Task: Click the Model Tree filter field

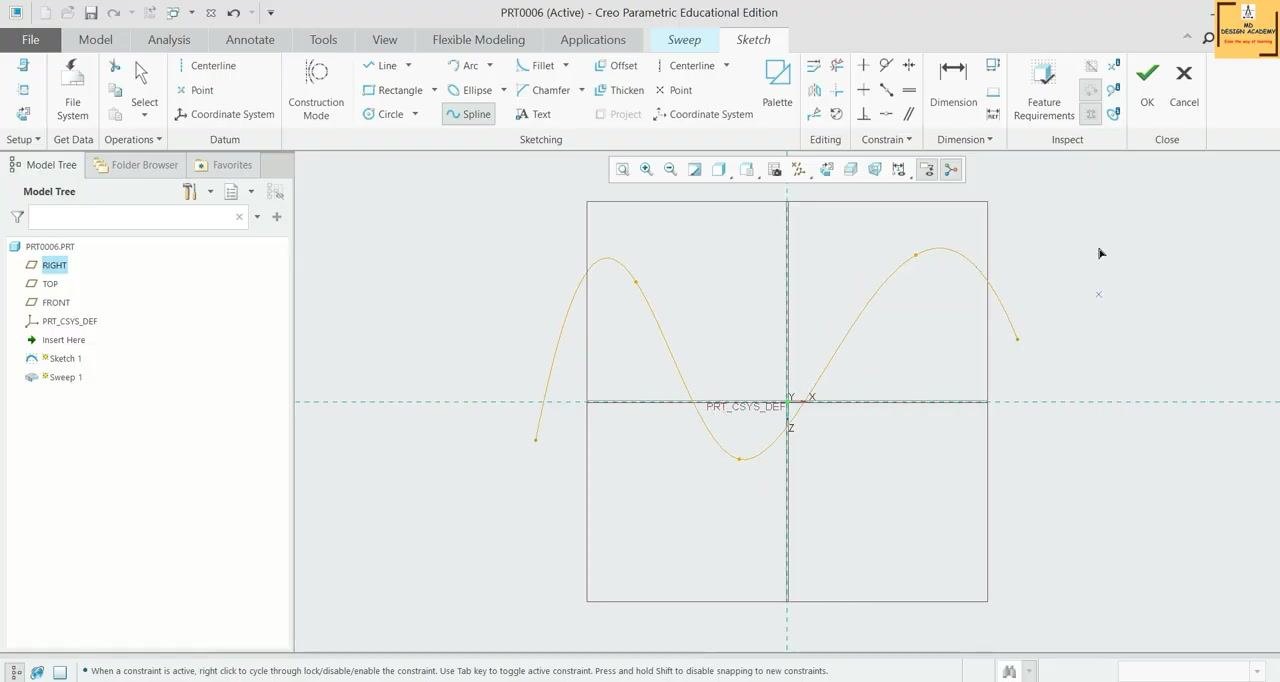Action: (x=138, y=217)
